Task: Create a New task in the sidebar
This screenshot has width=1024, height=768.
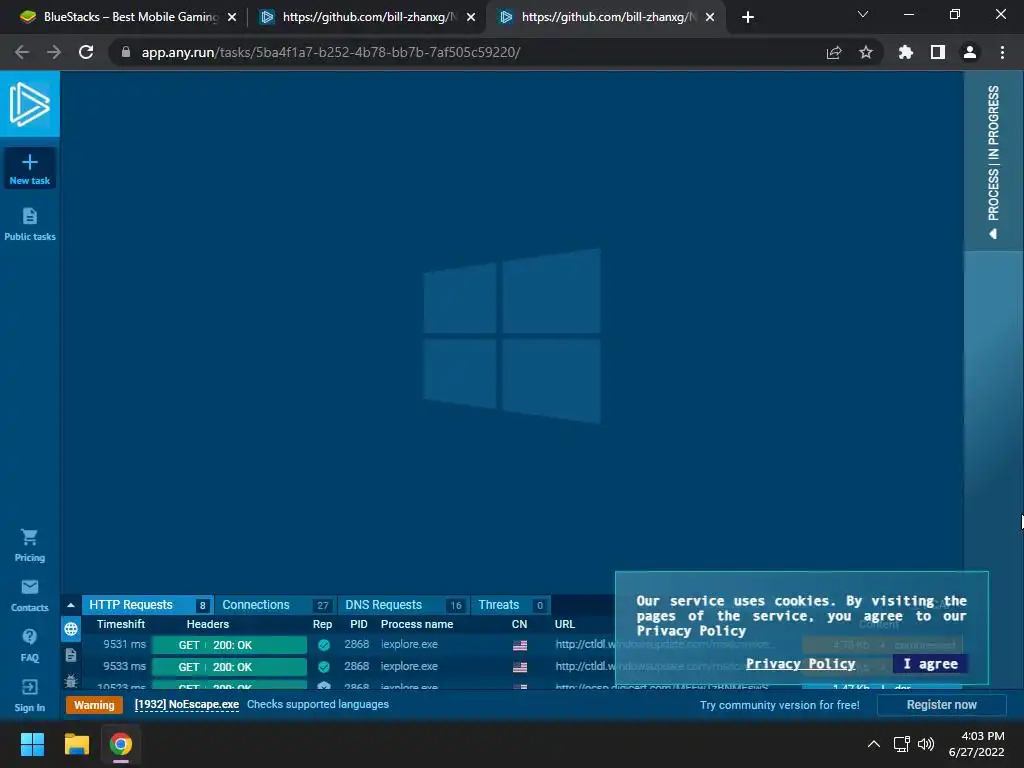Action: tap(29, 168)
